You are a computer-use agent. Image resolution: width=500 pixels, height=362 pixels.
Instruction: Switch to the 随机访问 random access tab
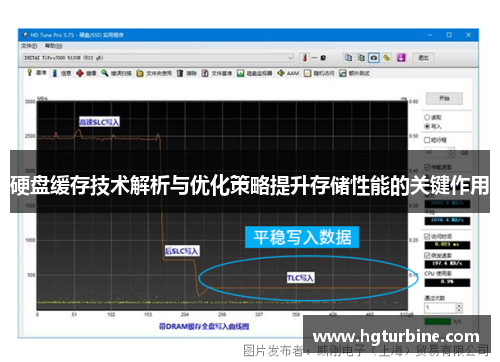(319, 73)
